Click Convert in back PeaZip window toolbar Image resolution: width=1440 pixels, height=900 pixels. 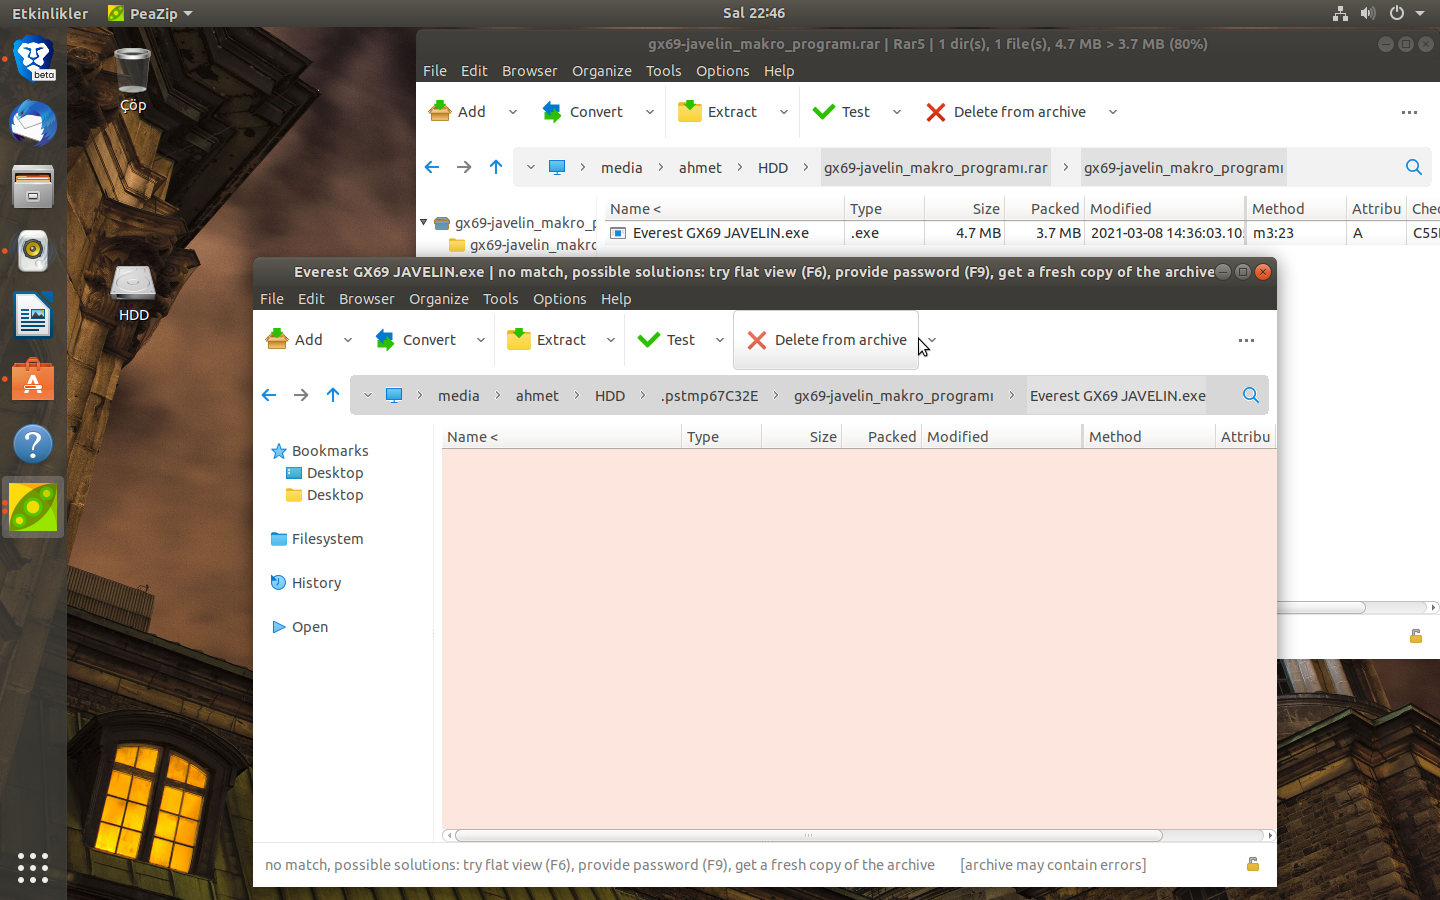pyautogui.click(x=583, y=112)
